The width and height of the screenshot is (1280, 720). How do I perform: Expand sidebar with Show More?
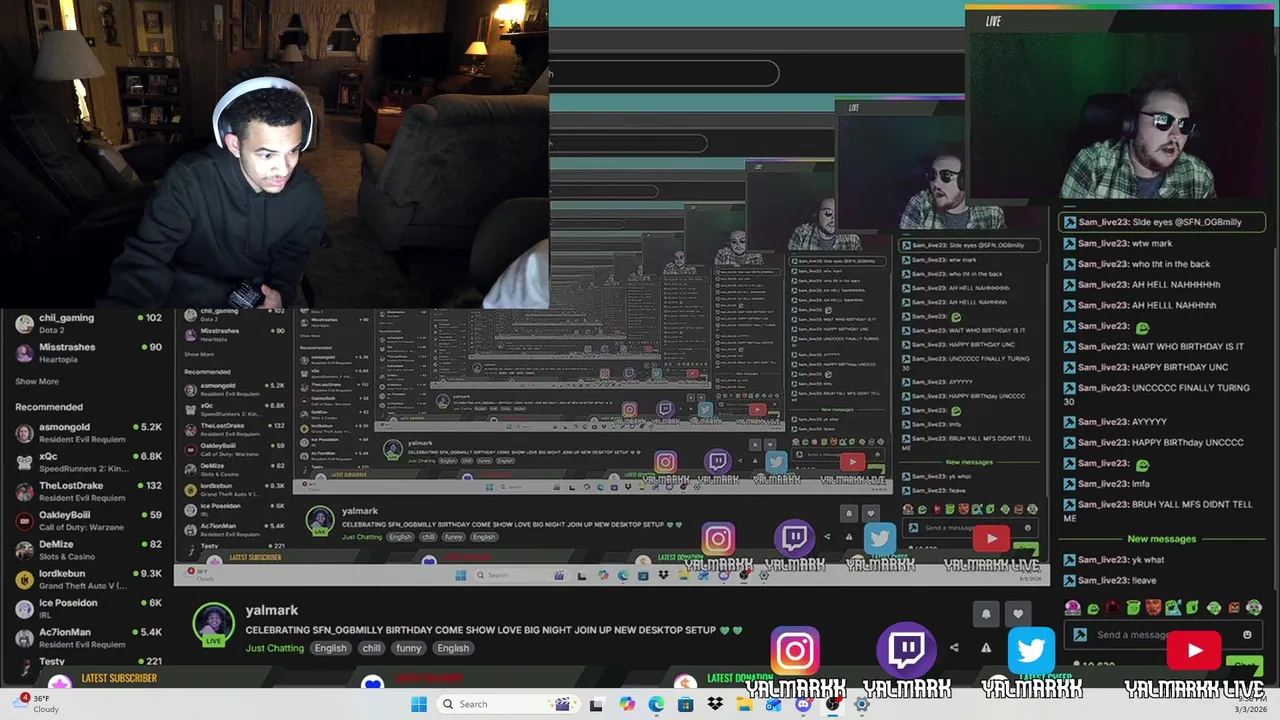[37, 381]
